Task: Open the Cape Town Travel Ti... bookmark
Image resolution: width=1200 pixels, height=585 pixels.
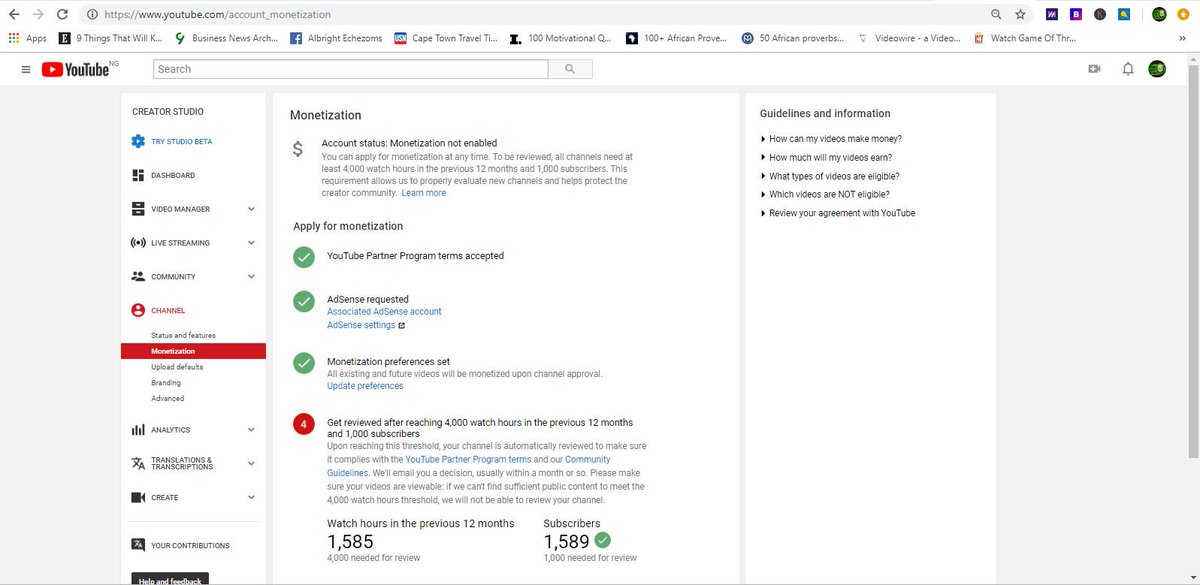Action: point(446,38)
